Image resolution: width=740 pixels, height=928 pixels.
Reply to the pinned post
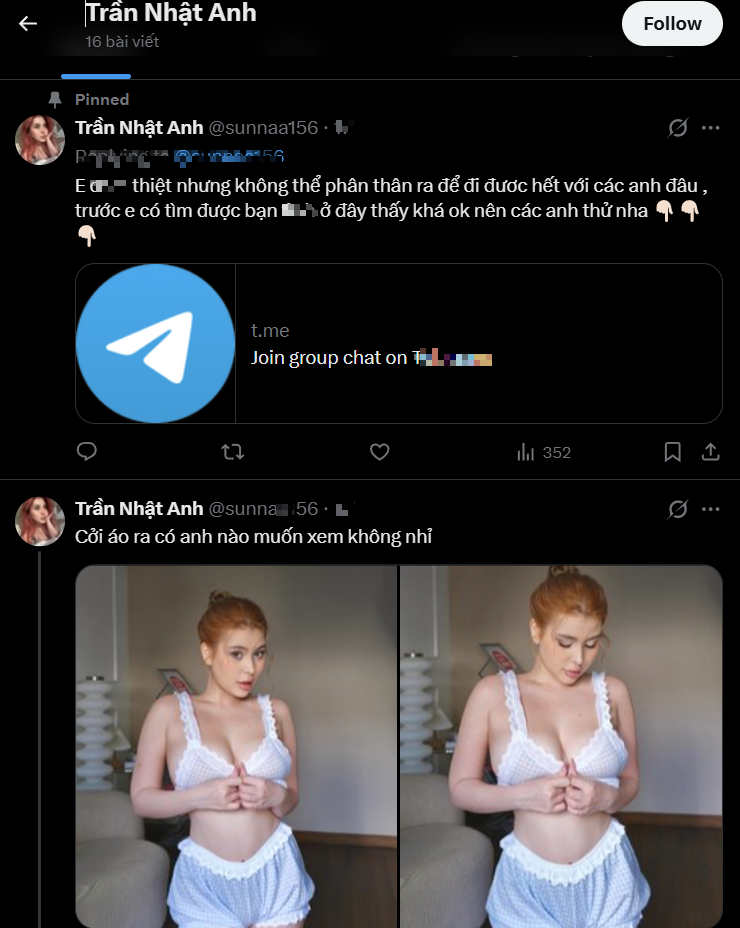(87, 452)
